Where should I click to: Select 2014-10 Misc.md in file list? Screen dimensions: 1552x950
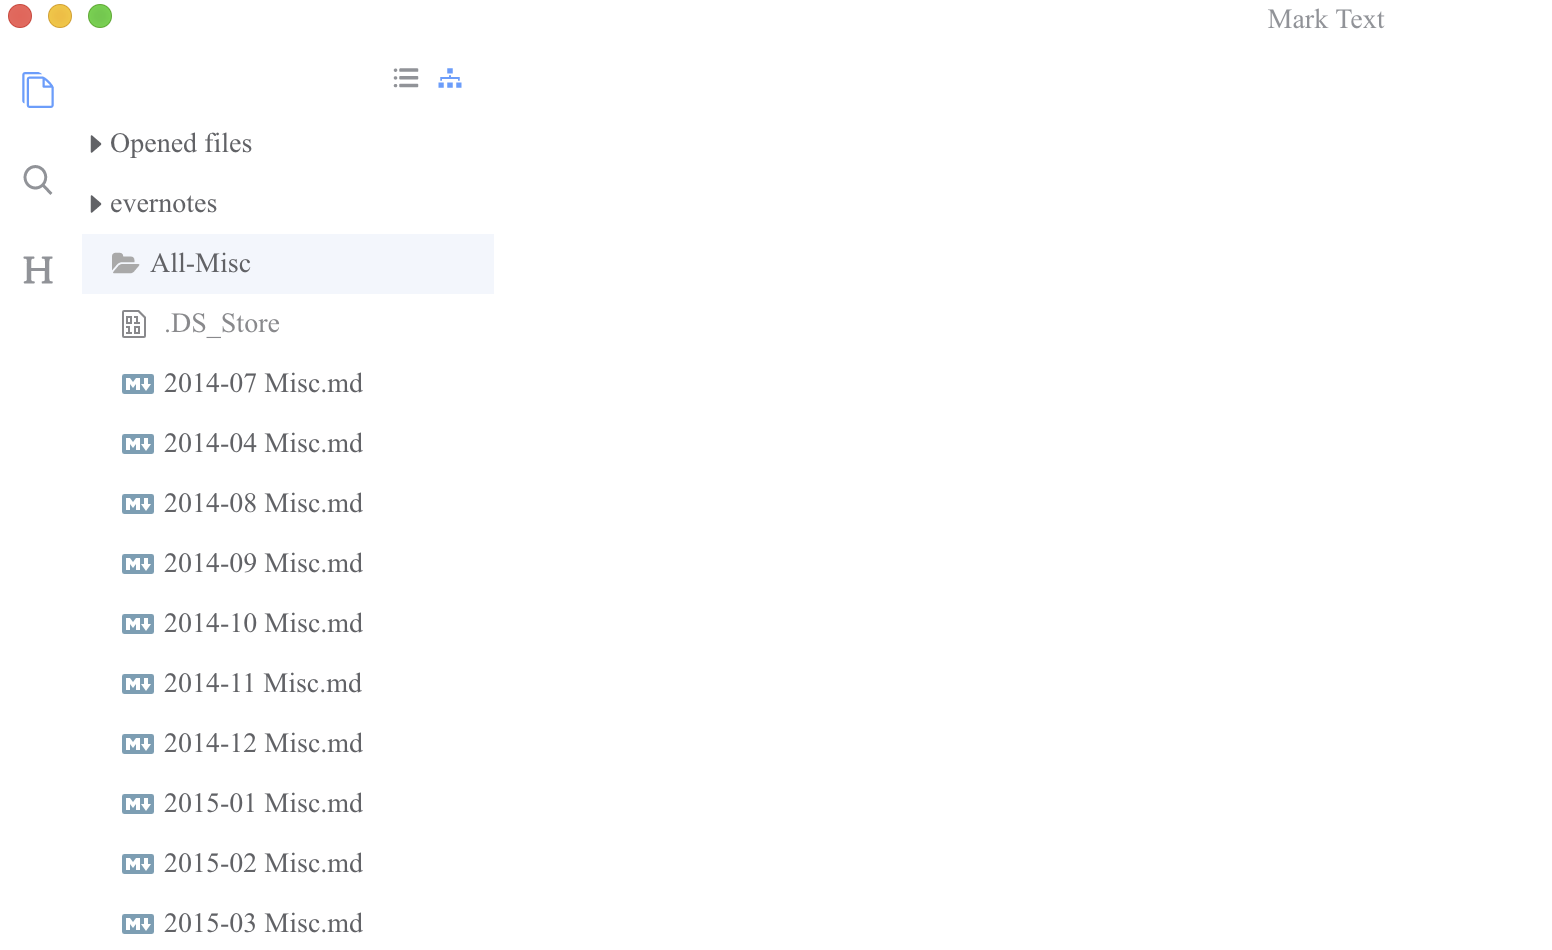[x=263, y=623]
